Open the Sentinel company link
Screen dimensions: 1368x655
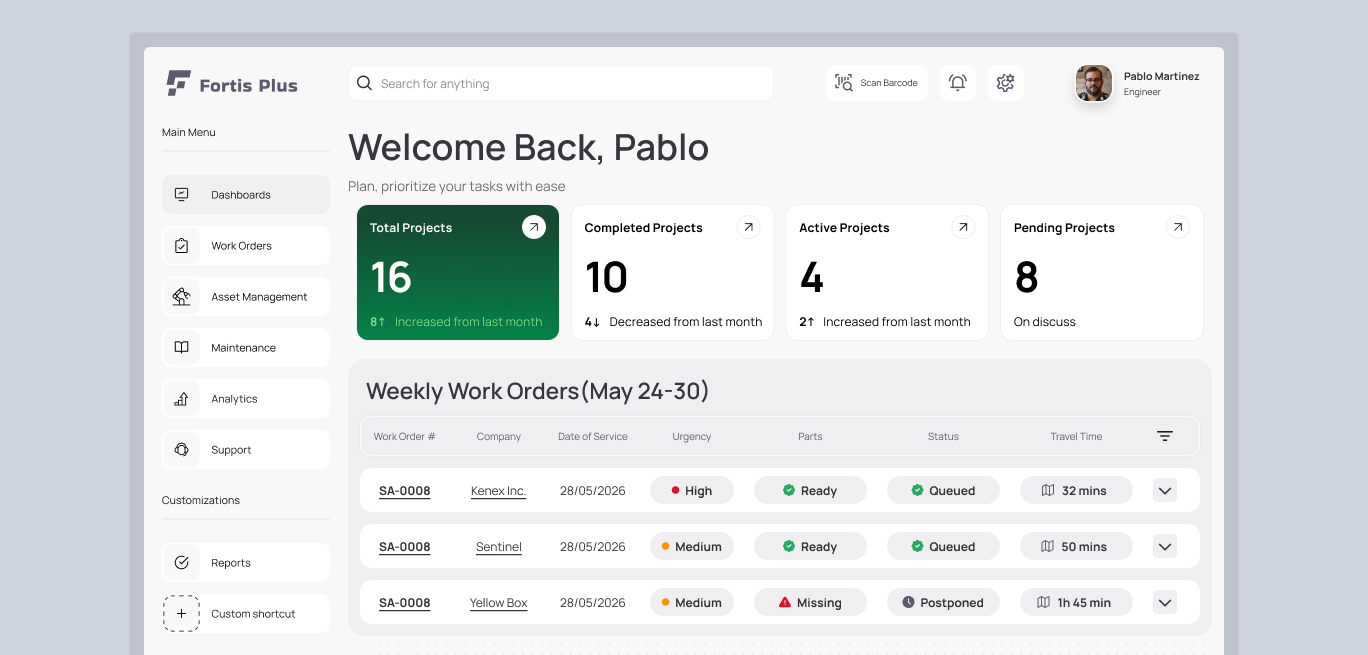tap(499, 547)
